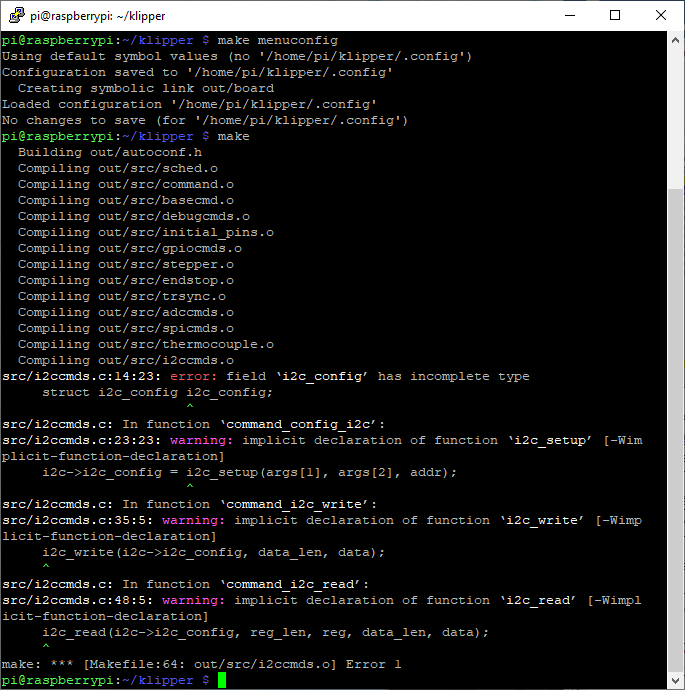The image size is (685, 690).
Task: Click the scrollbar up arrow
Action: pyautogui.click(x=675, y=40)
